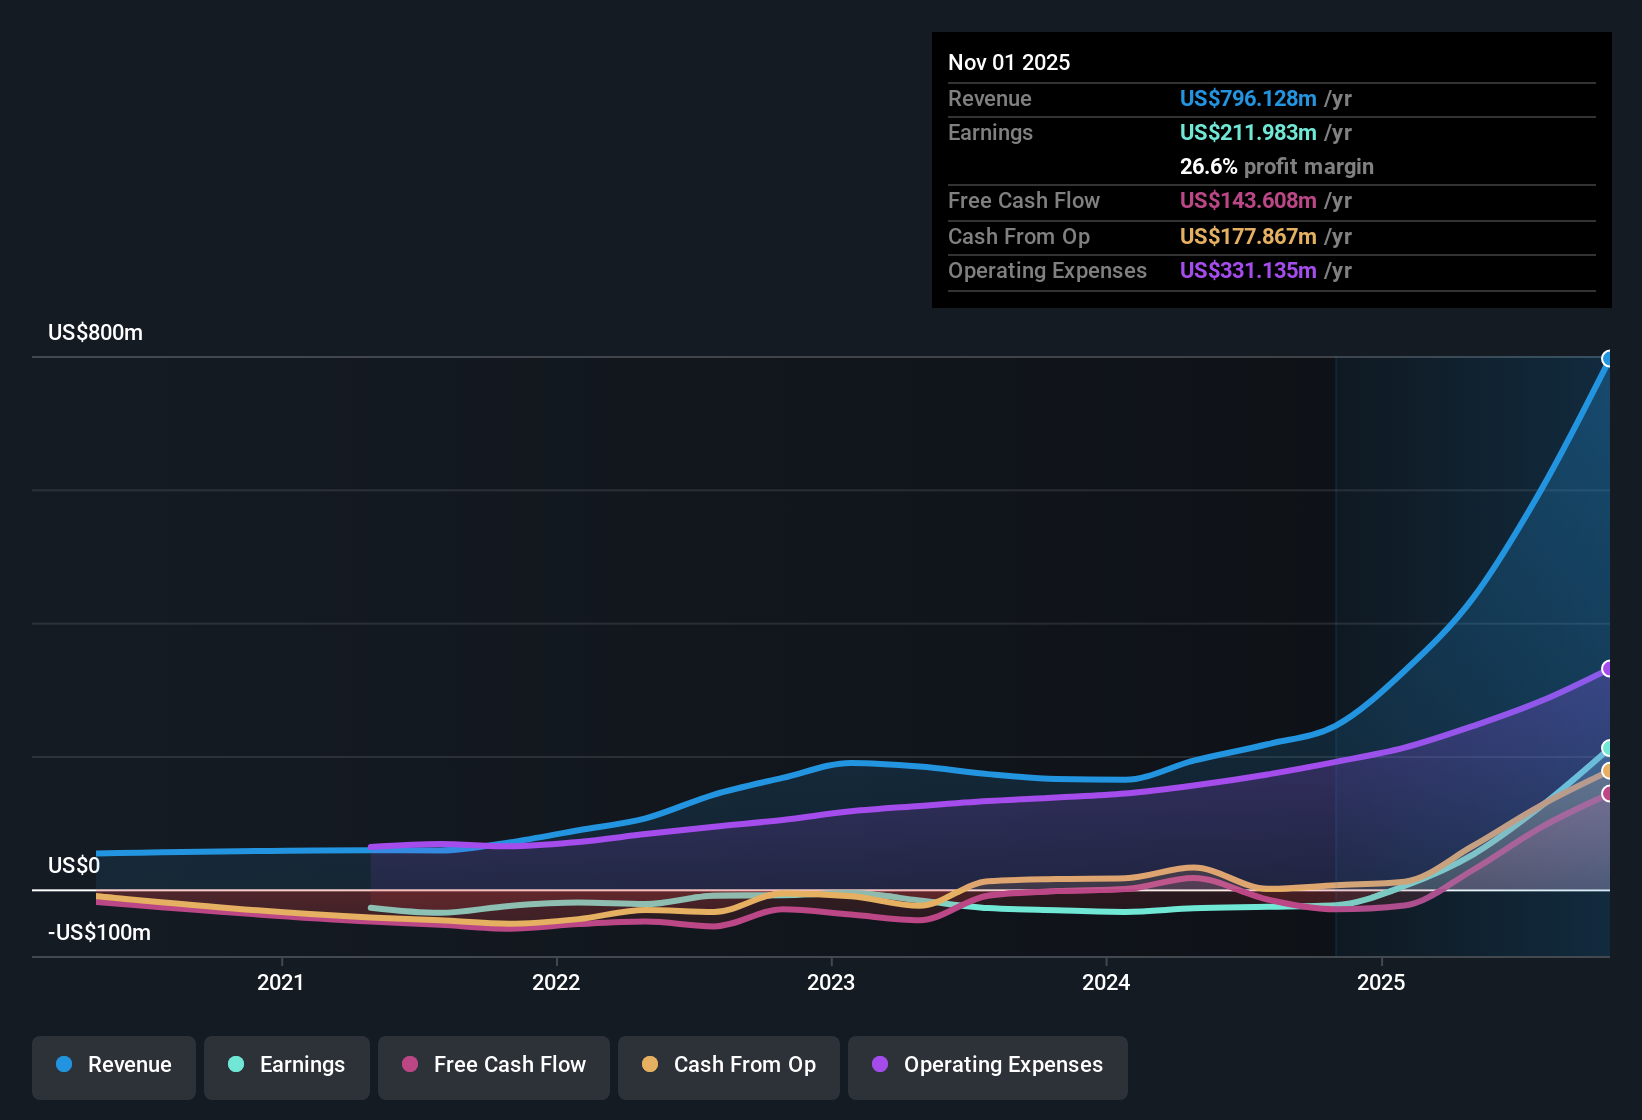This screenshot has height=1120, width=1642.
Task: Click the 26.6% profit margin text
Action: [1277, 166]
